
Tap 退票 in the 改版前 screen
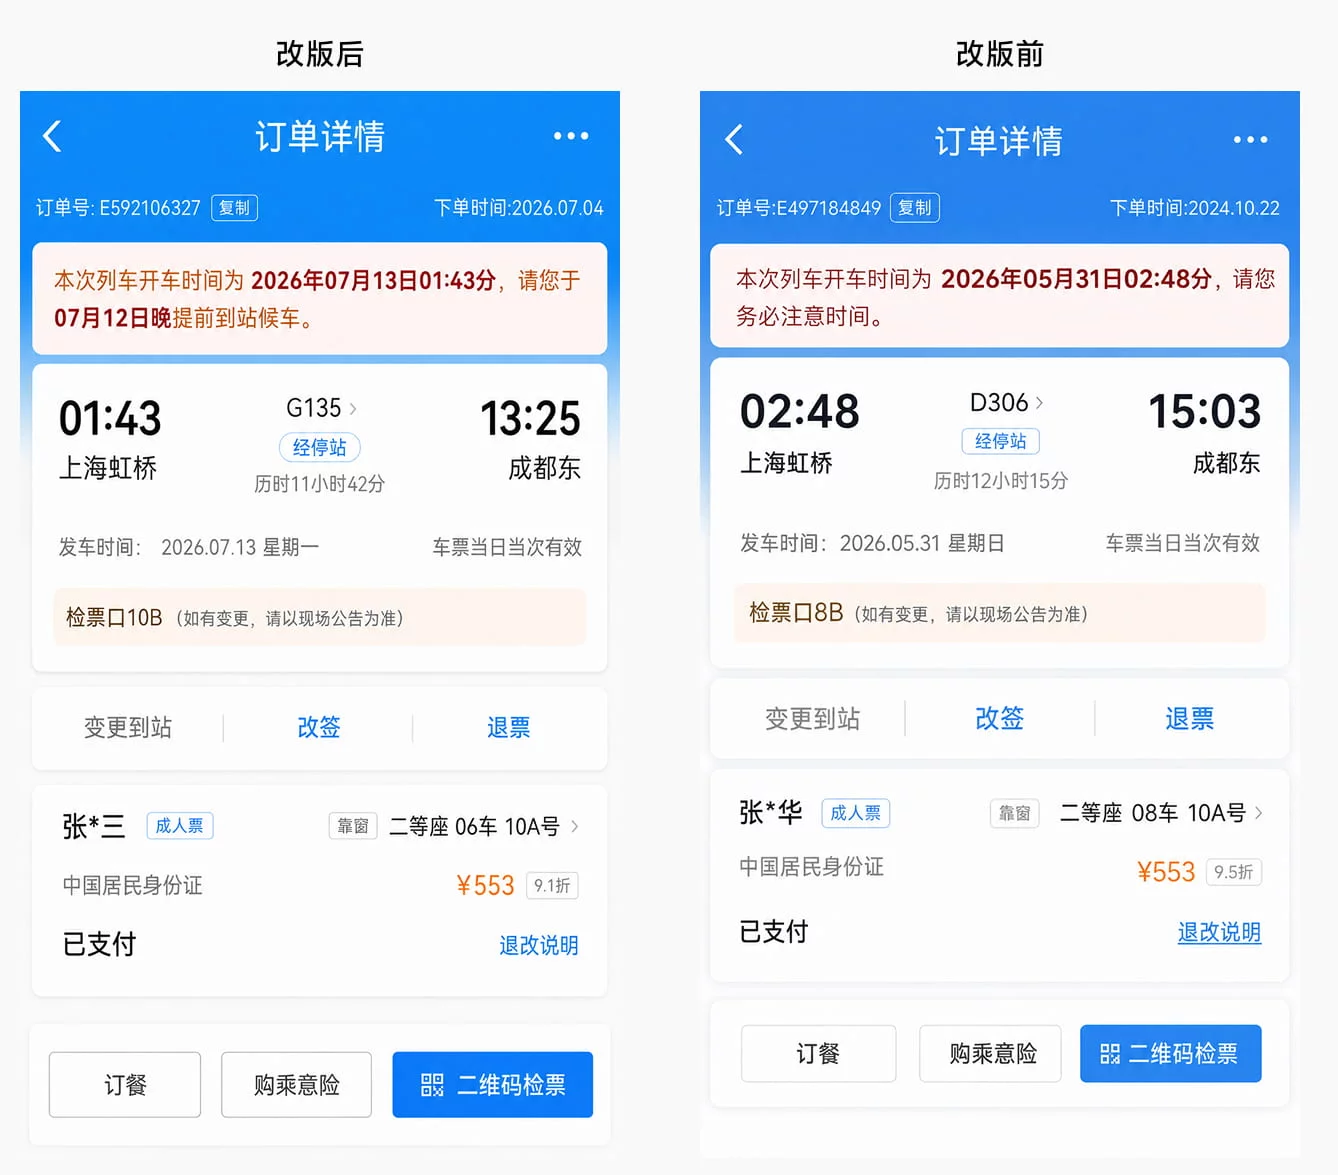click(x=1189, y=719)
